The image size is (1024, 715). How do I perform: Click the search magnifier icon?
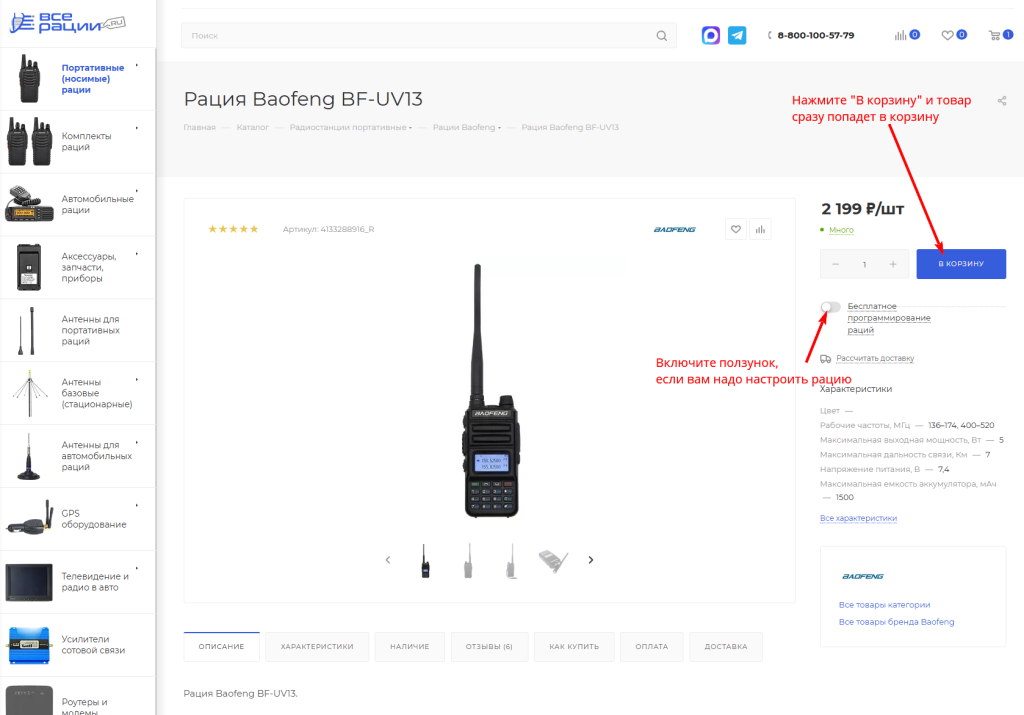[661, 36]
